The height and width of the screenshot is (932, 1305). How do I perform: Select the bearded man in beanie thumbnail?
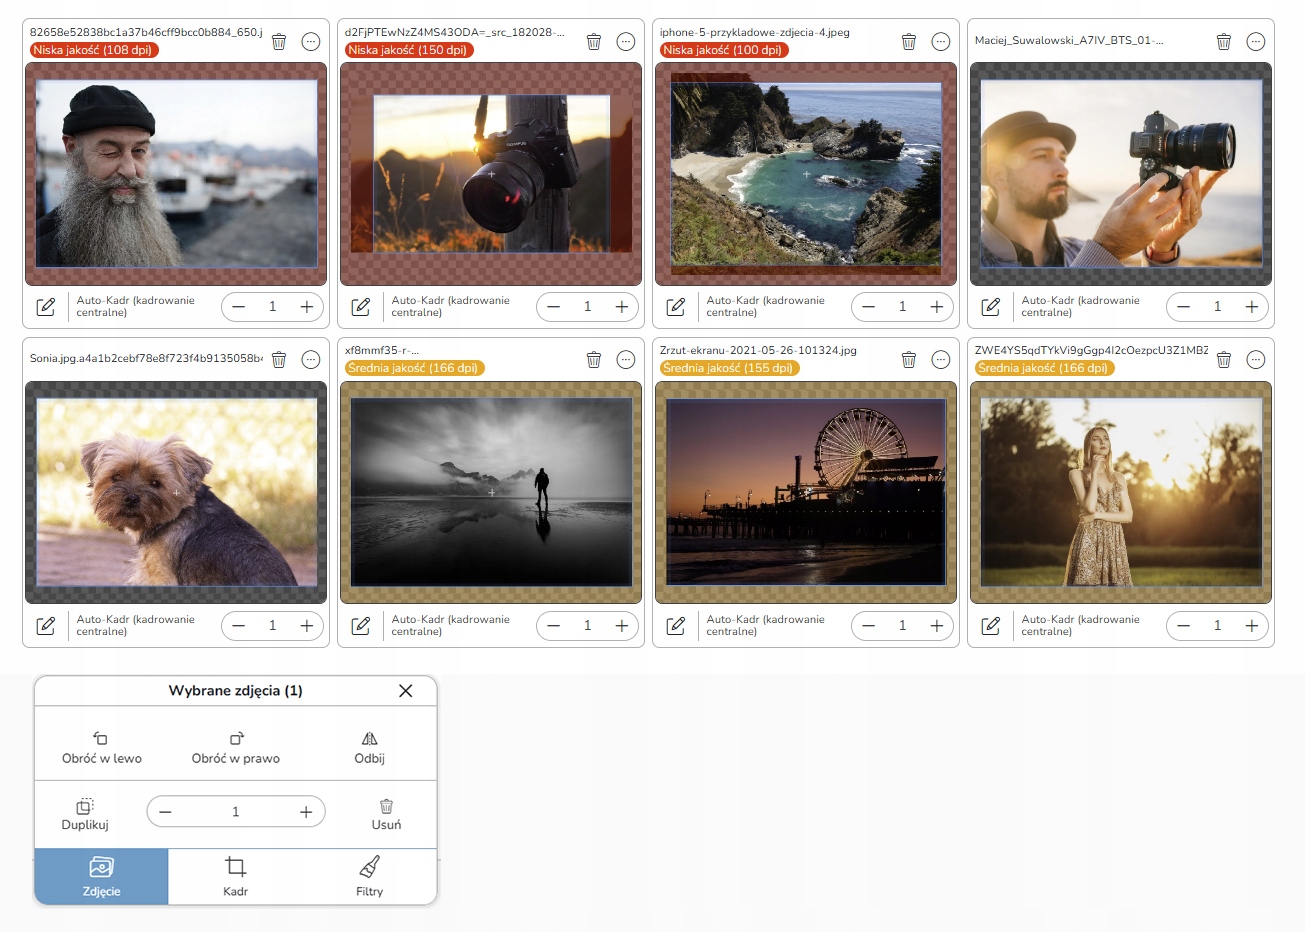coord(176,174)
